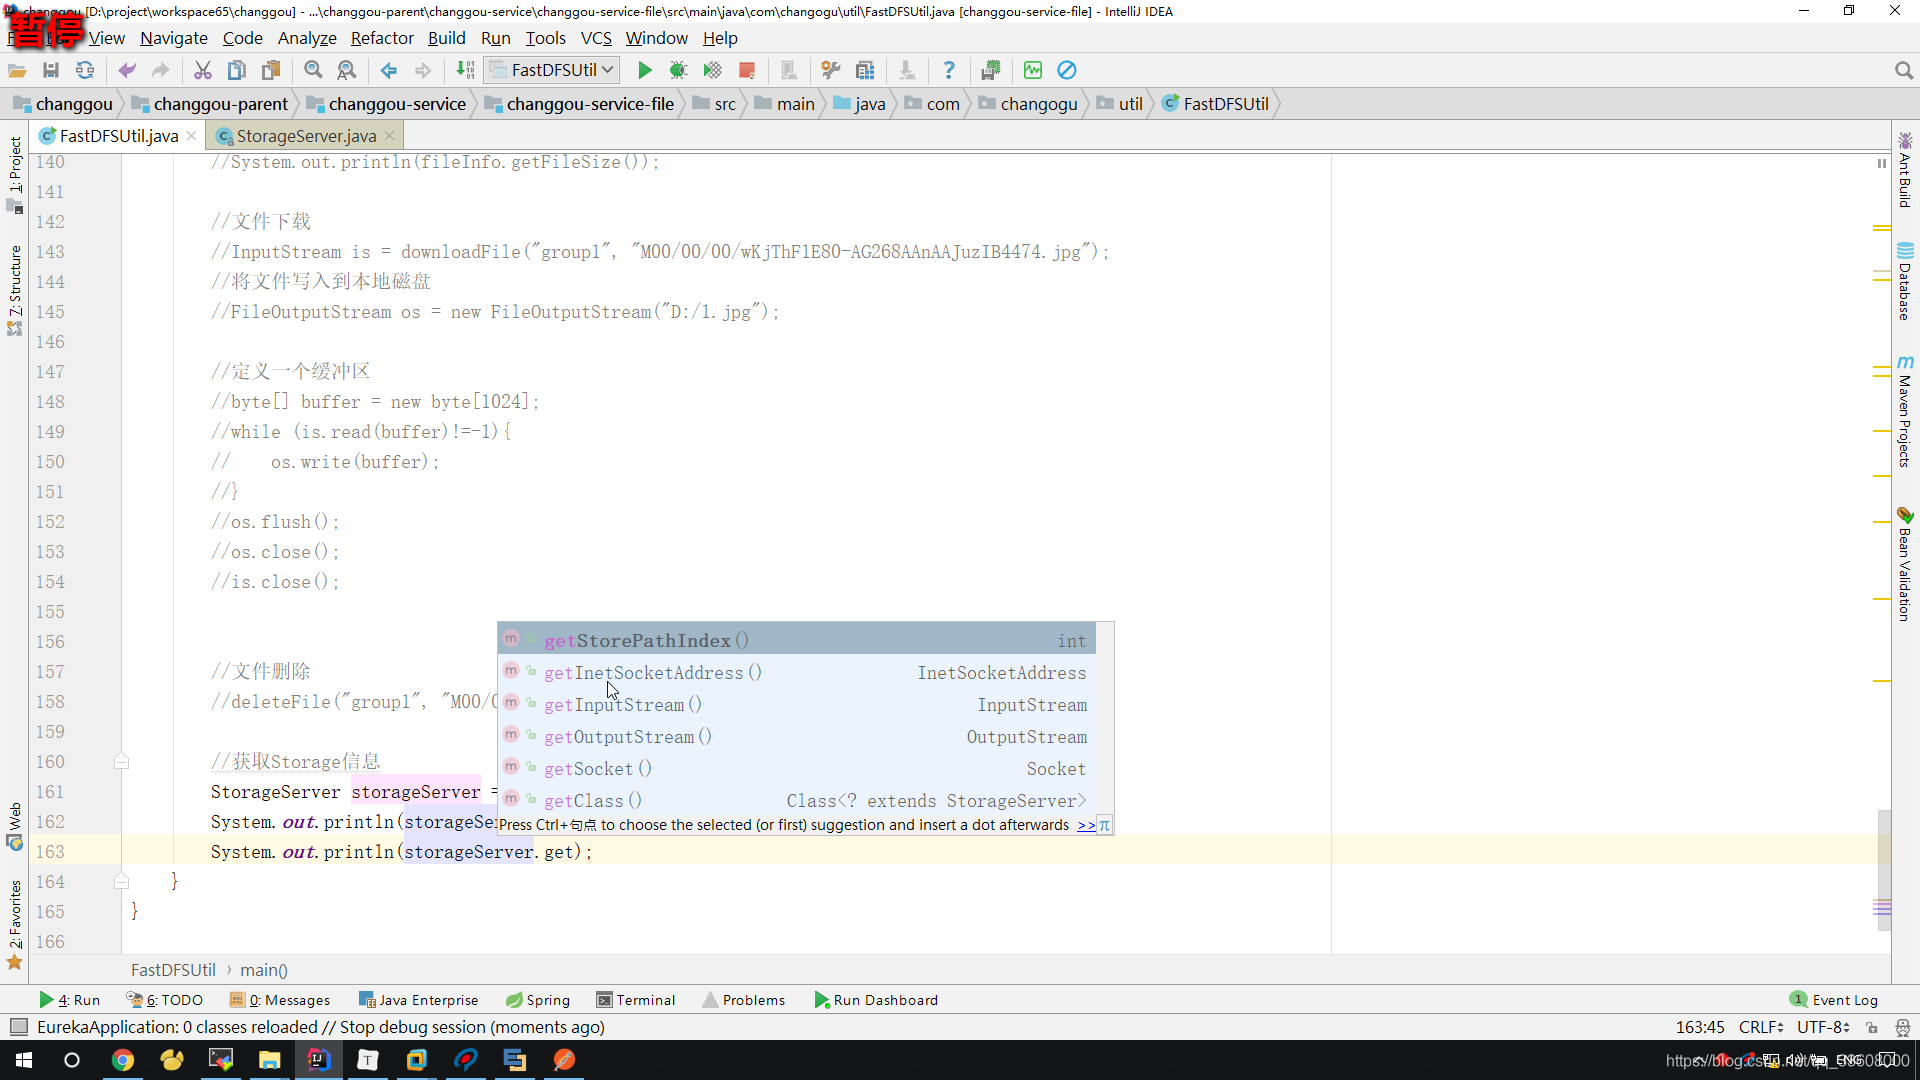Close the FastDFSUtil.java tab
This screenshot has height=1080, width=1920.
click(192, 136)
